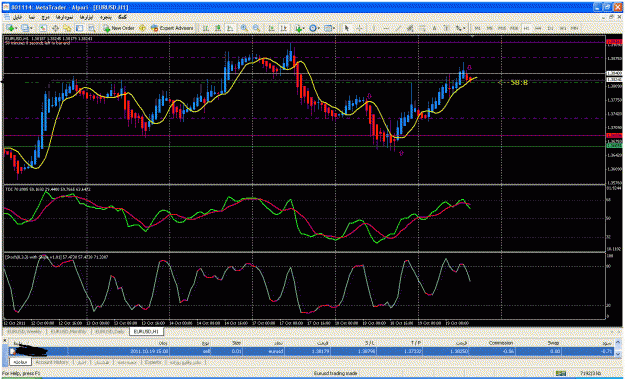
Task: Close the Terminal panel with its X
Action: tap(5, 340)
